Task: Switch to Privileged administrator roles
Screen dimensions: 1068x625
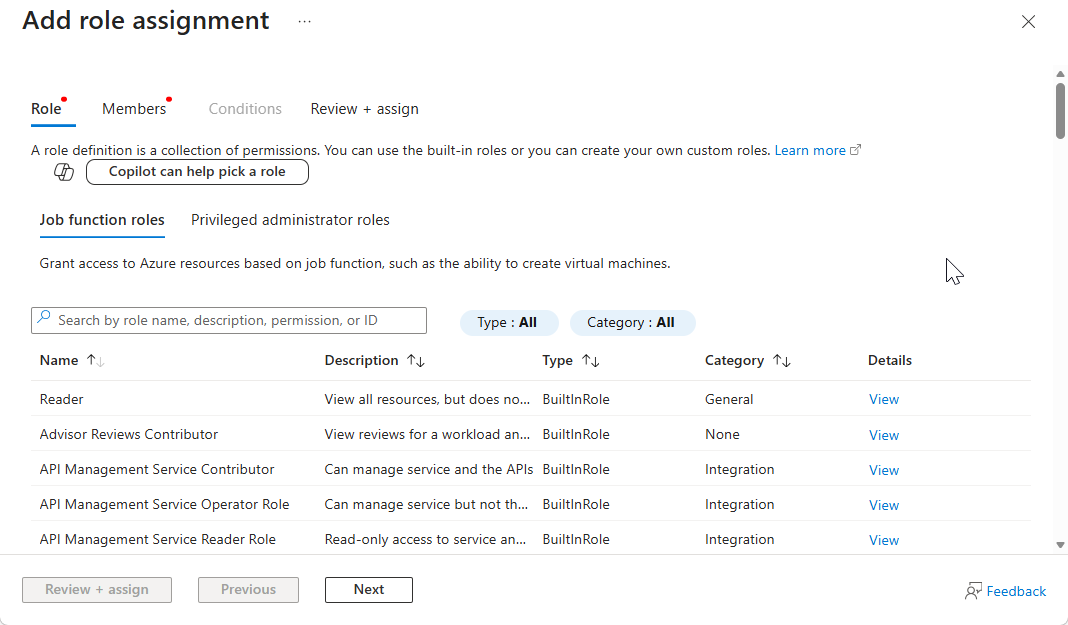Action: click(x=290, y=220)
